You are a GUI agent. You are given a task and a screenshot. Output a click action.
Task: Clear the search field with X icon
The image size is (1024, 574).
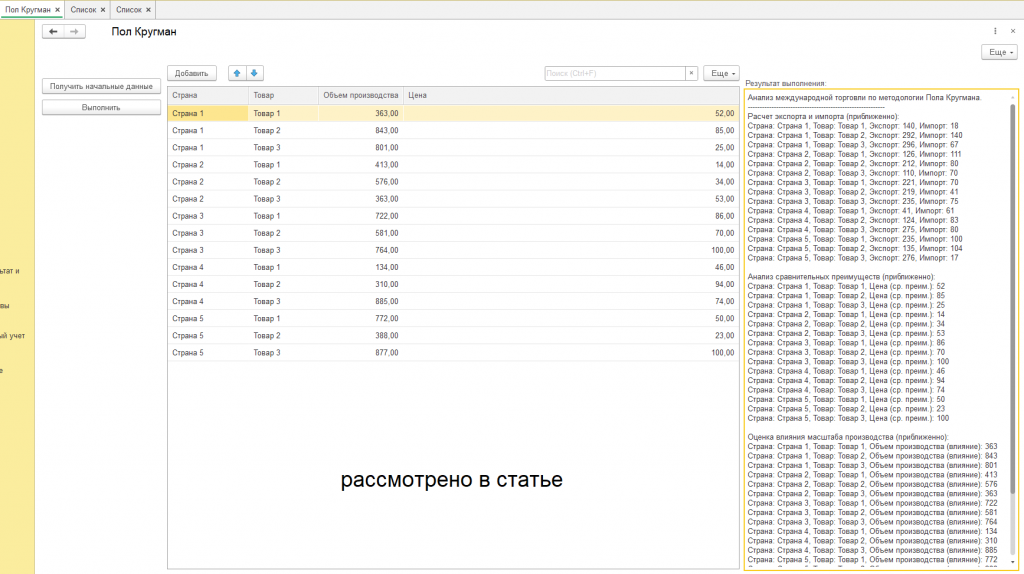pyautogui.click(x=691, y=73)
